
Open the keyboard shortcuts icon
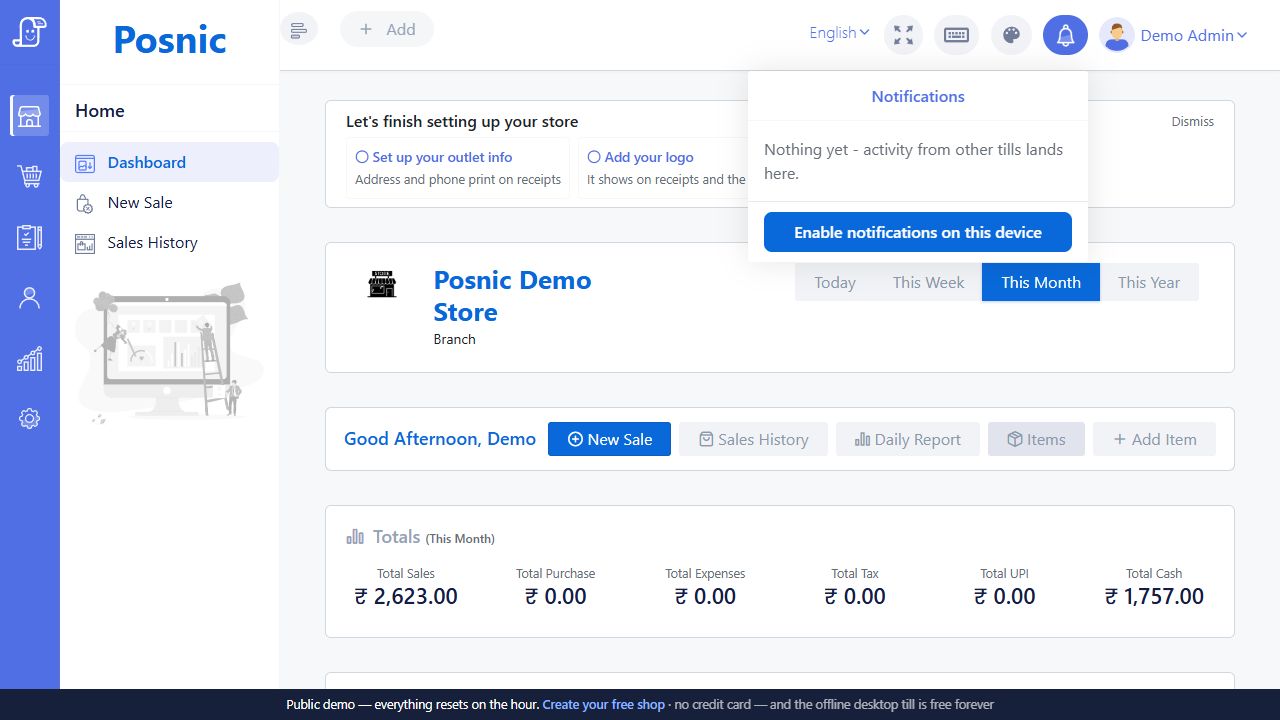[x=956, y=35]
